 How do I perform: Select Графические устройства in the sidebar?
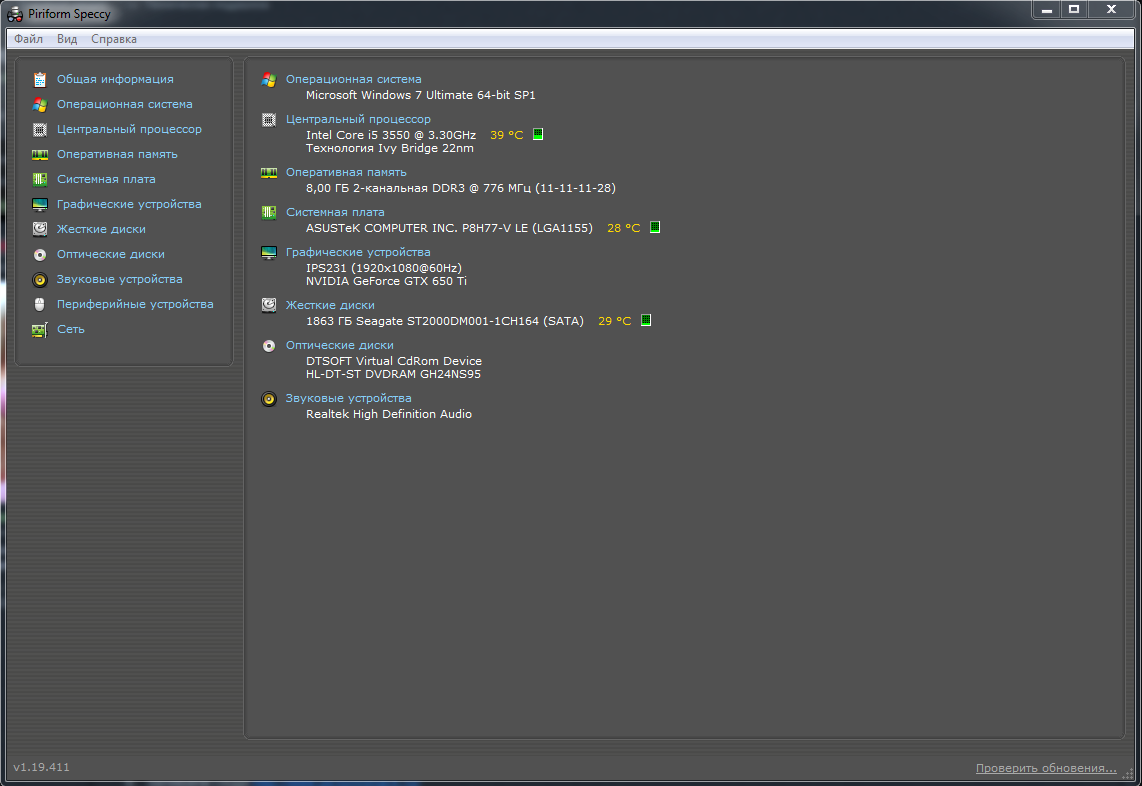pyautogui.click(x=129, y=204)
